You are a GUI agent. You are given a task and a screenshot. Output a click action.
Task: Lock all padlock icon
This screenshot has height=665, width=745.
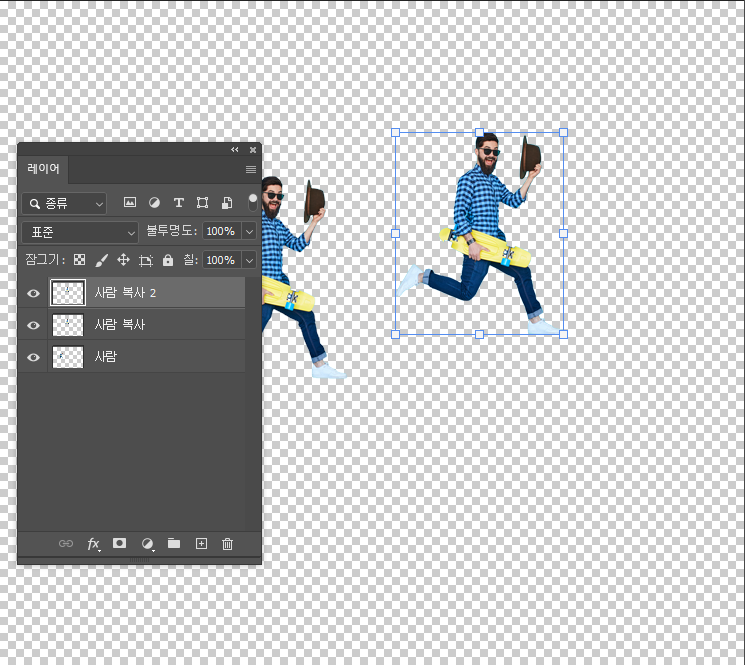168,260
